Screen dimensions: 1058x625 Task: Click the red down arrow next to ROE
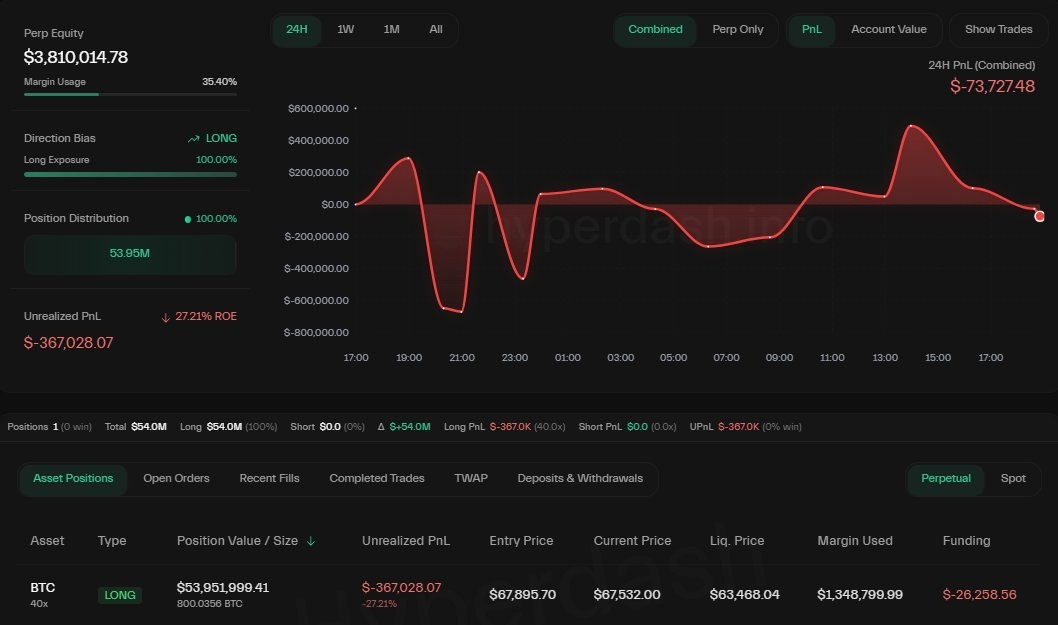(165, 317)
